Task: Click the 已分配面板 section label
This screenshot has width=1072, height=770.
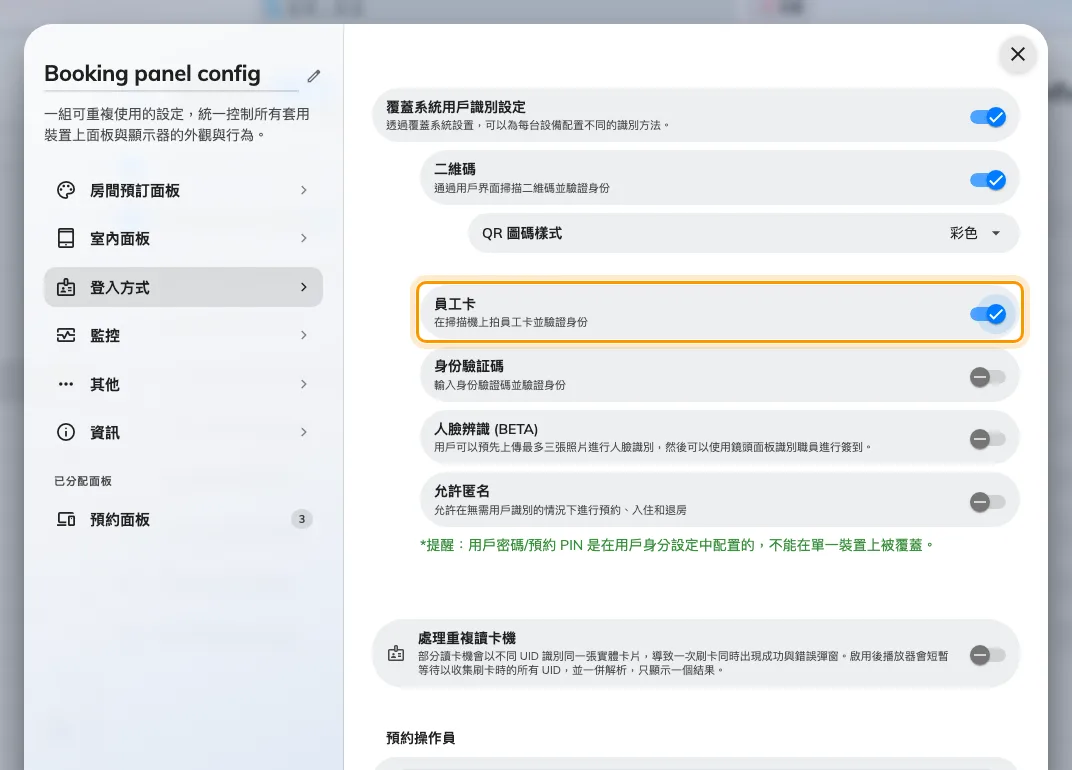Action: click(83, 481)
